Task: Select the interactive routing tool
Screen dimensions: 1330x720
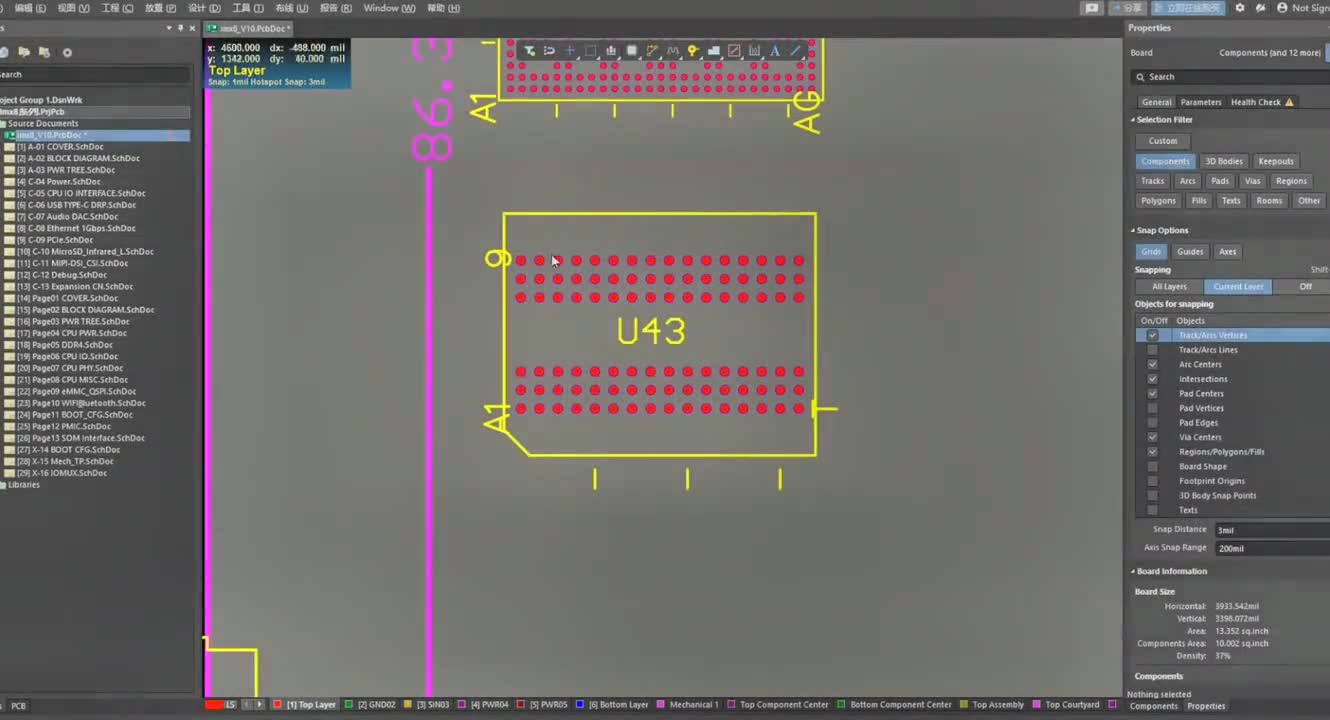Action: [x=652, y=51]
